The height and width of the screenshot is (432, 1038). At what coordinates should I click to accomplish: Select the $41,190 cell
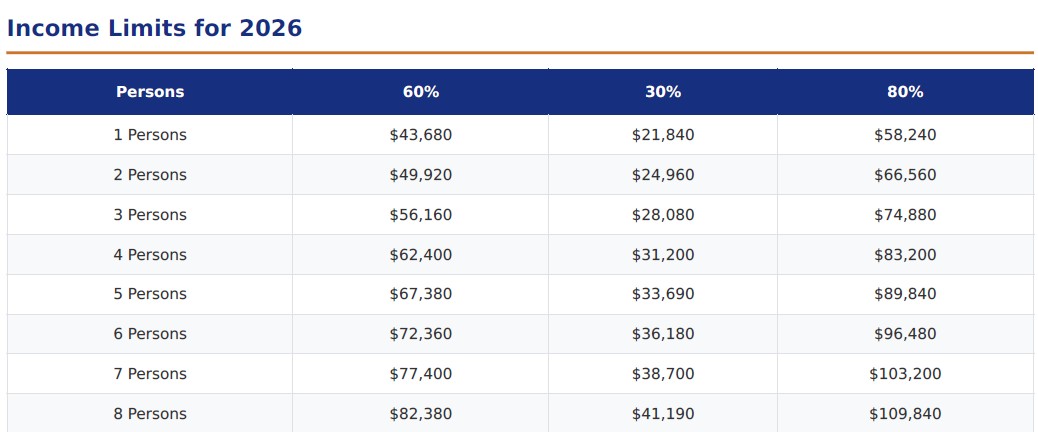(x=663, y=413)
